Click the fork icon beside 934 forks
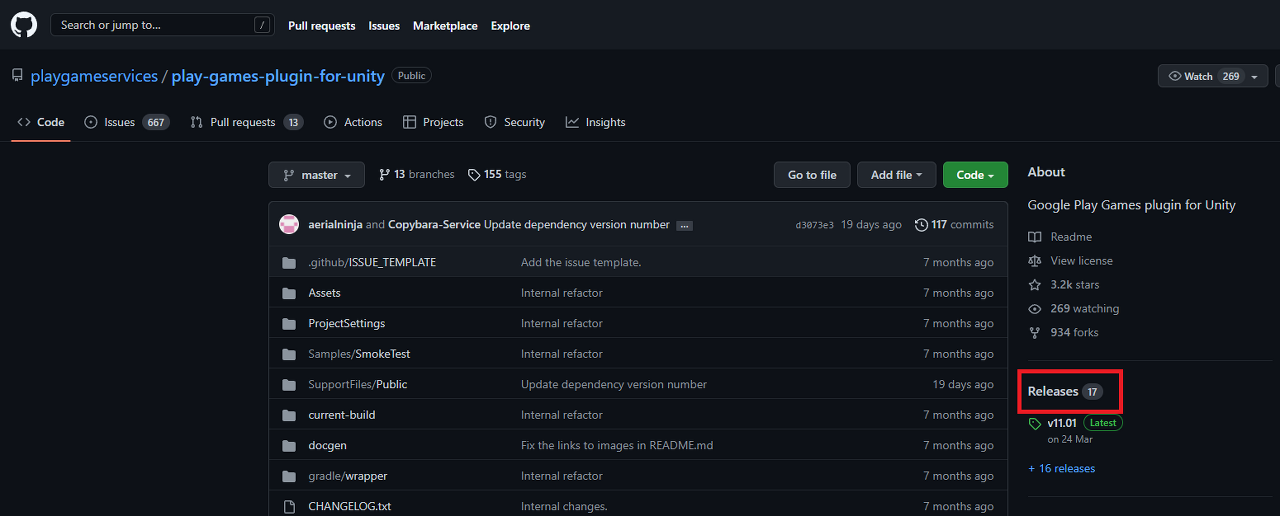 [x=1035, y=333]
